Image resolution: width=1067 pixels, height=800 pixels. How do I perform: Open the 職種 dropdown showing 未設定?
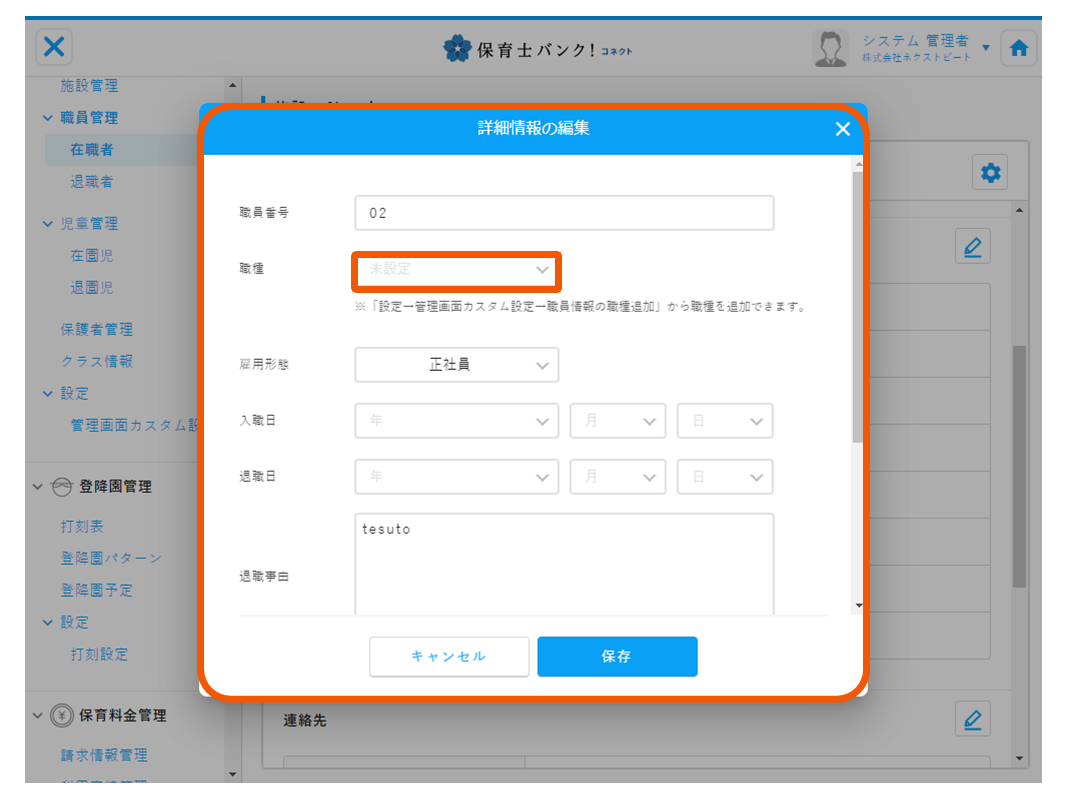[456, 270]
